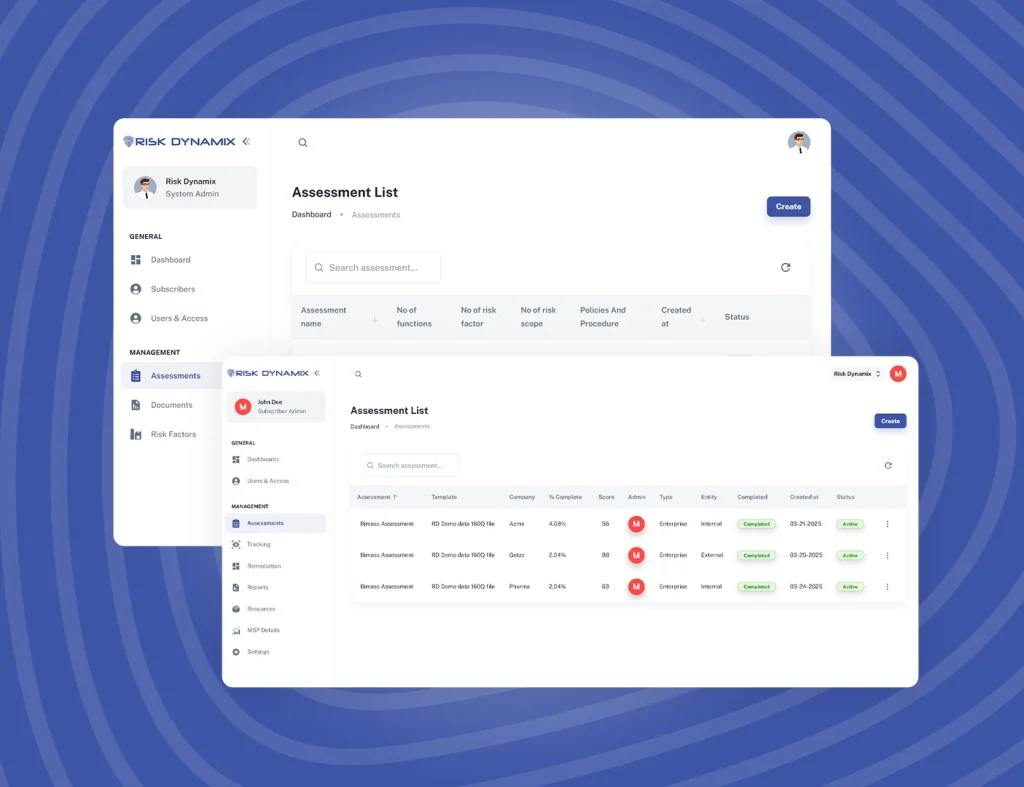The width and height of the screenshot is (1024, 787).
Task: Collapse the sidebar in the John Doe window
Action: click(x=317, y=373)
